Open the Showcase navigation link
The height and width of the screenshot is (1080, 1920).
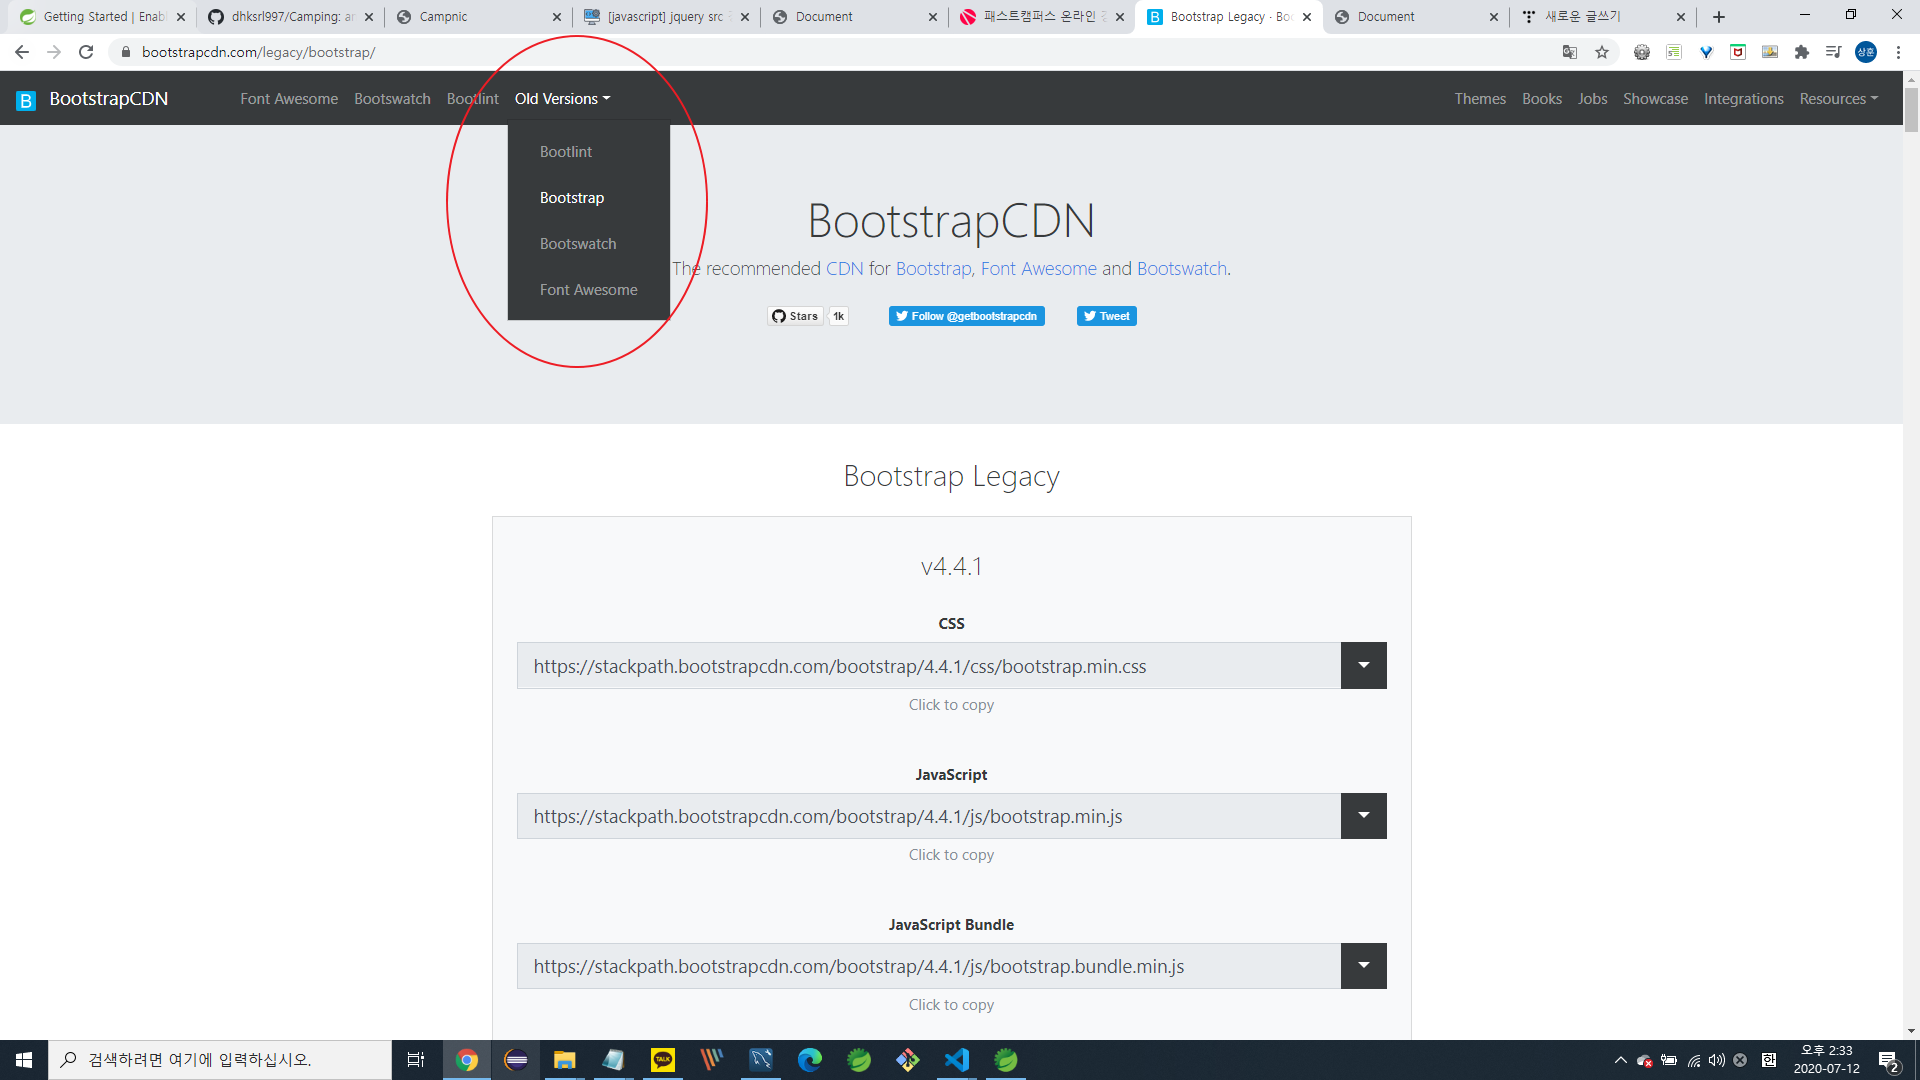[1655, 99]
